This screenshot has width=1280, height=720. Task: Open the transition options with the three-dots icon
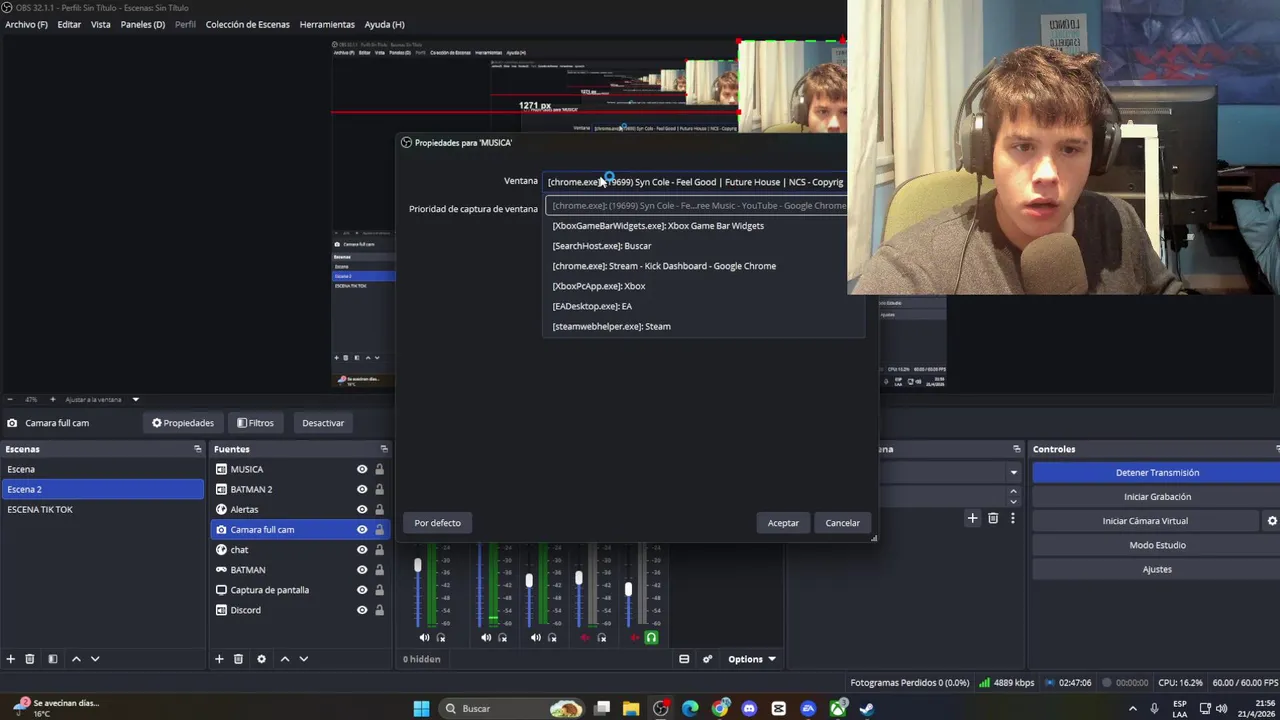(1013, 518)
